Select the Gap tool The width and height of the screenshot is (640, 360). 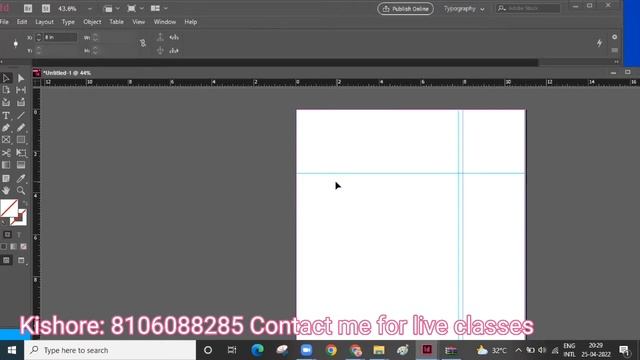pyautogui.click(x=21, y=90)
